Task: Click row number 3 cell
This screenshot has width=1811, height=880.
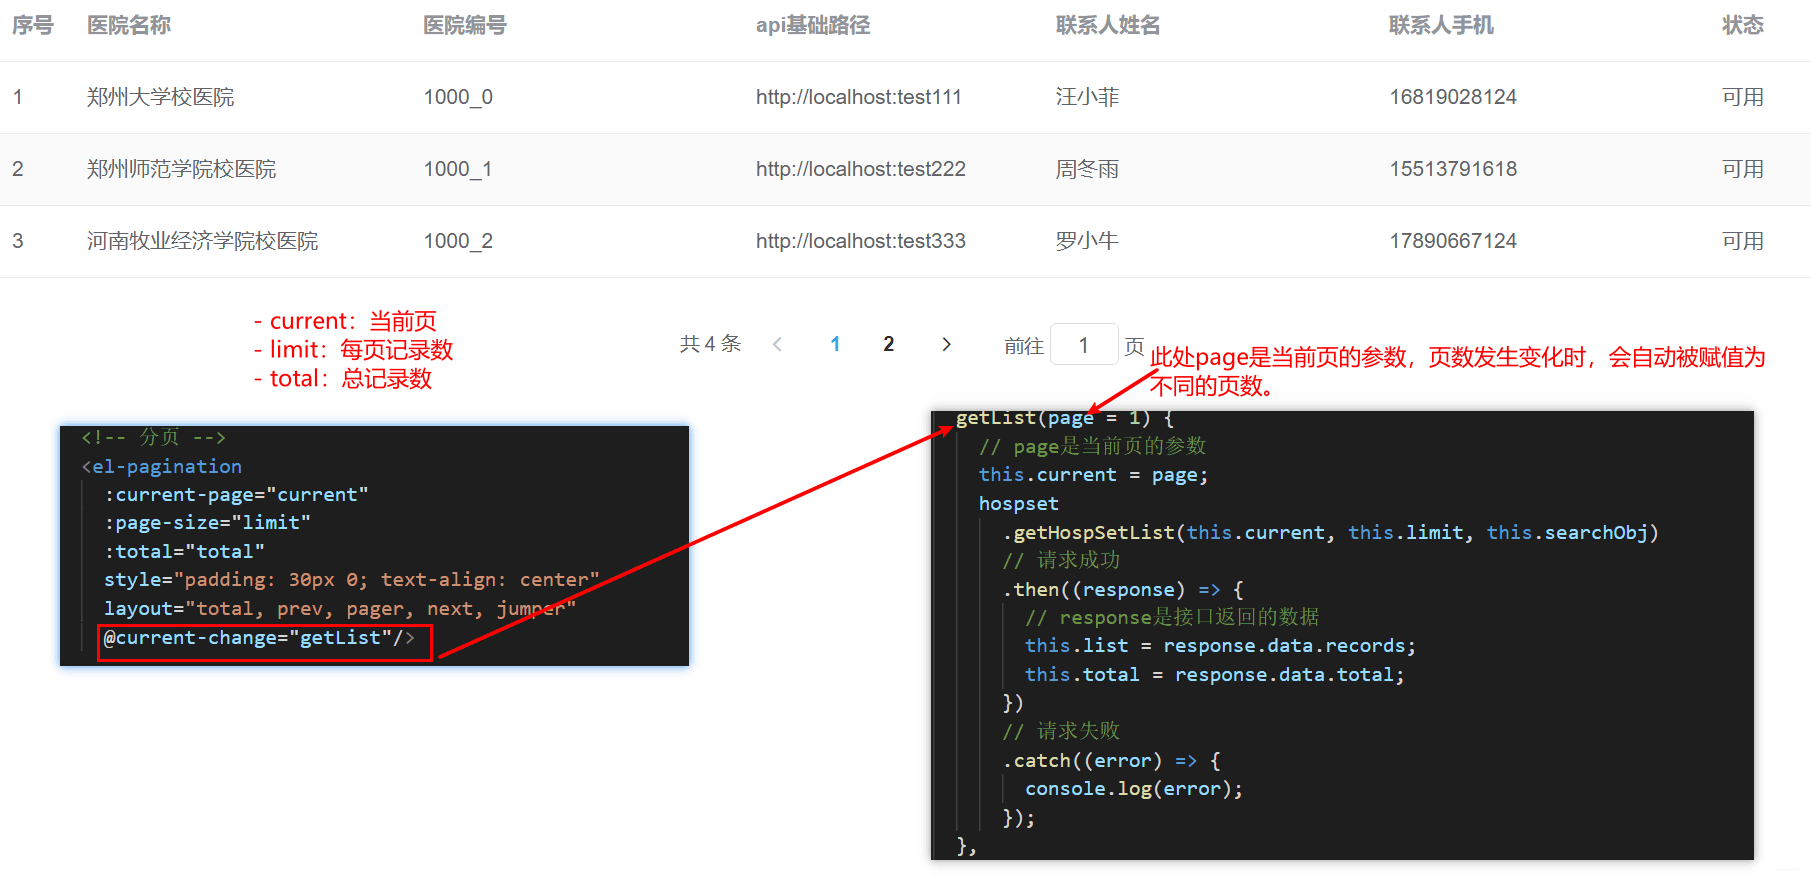Action: pyautogui.click(x=17, y=241)
